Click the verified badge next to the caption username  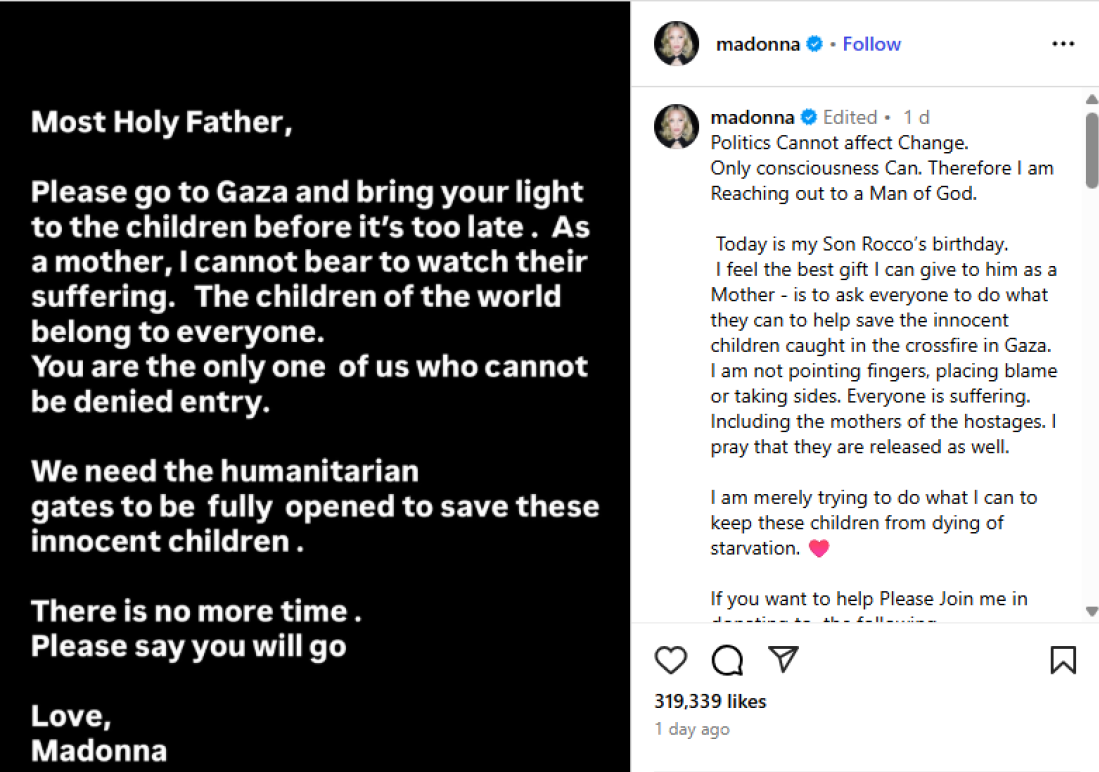(808, 117)
